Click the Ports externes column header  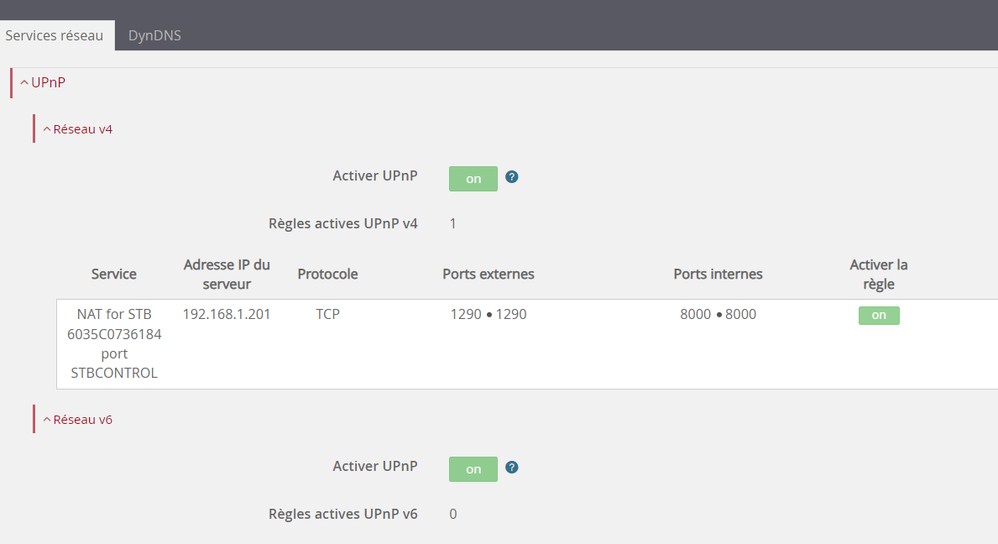(488, 274)
